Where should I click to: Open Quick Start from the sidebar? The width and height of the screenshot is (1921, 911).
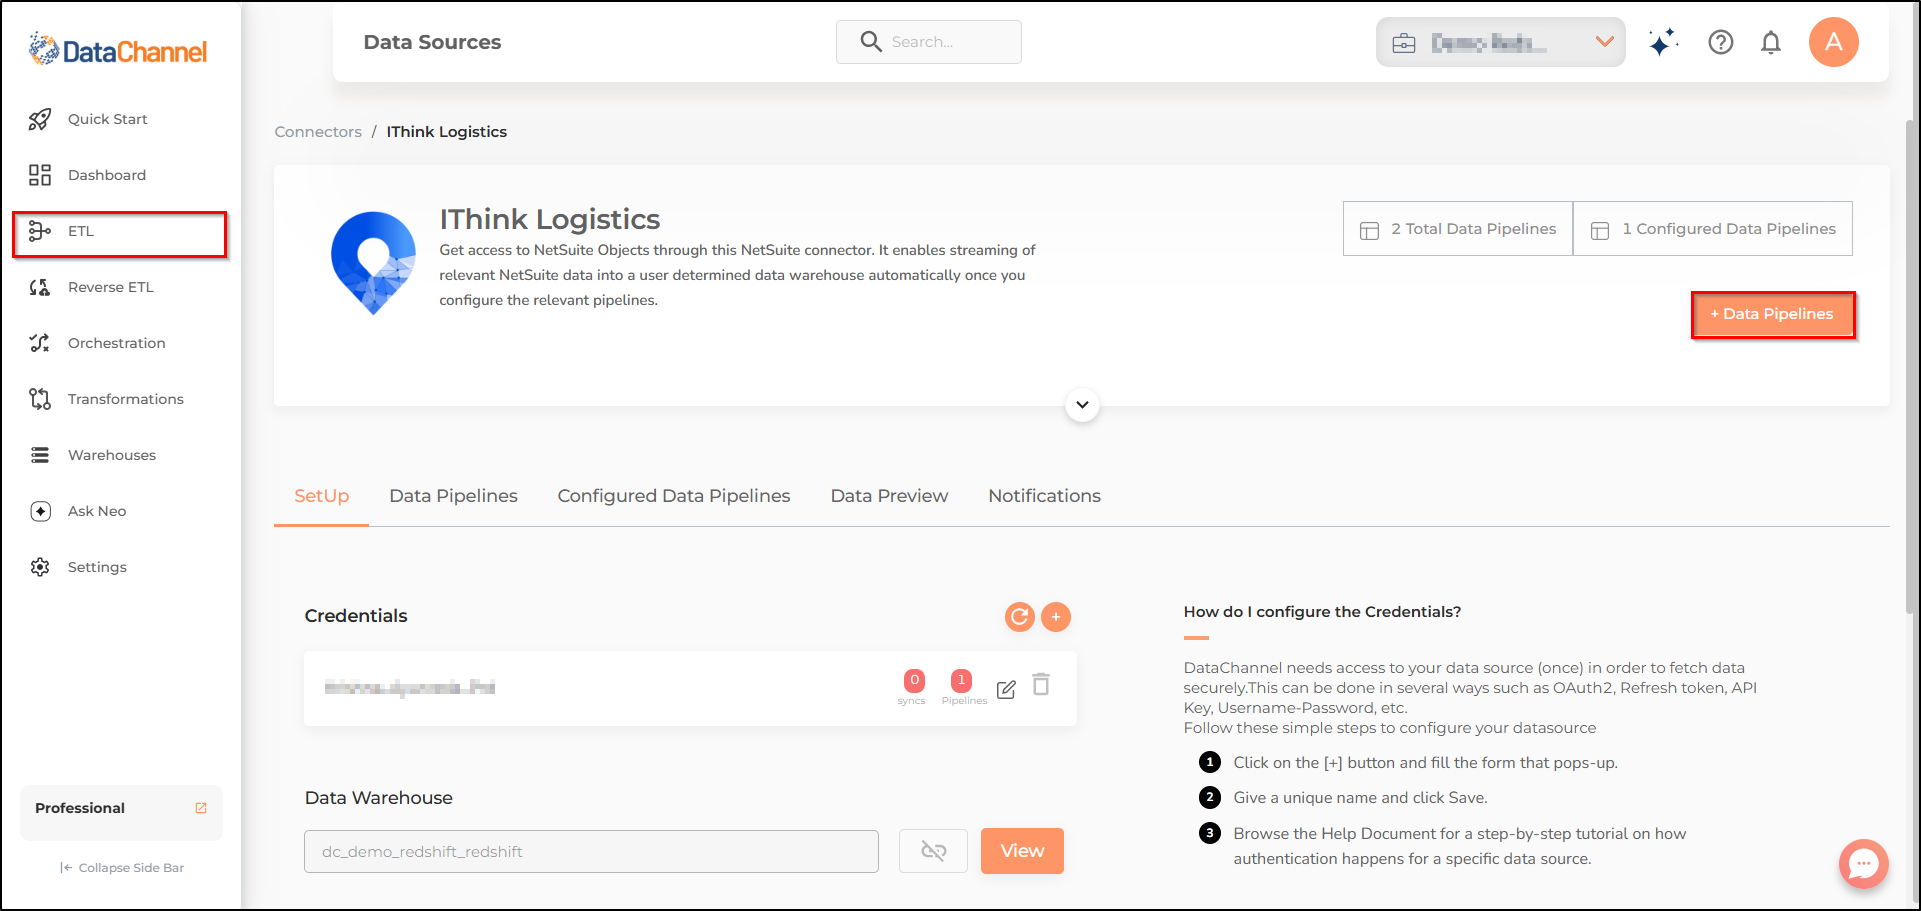coord(108,119)
